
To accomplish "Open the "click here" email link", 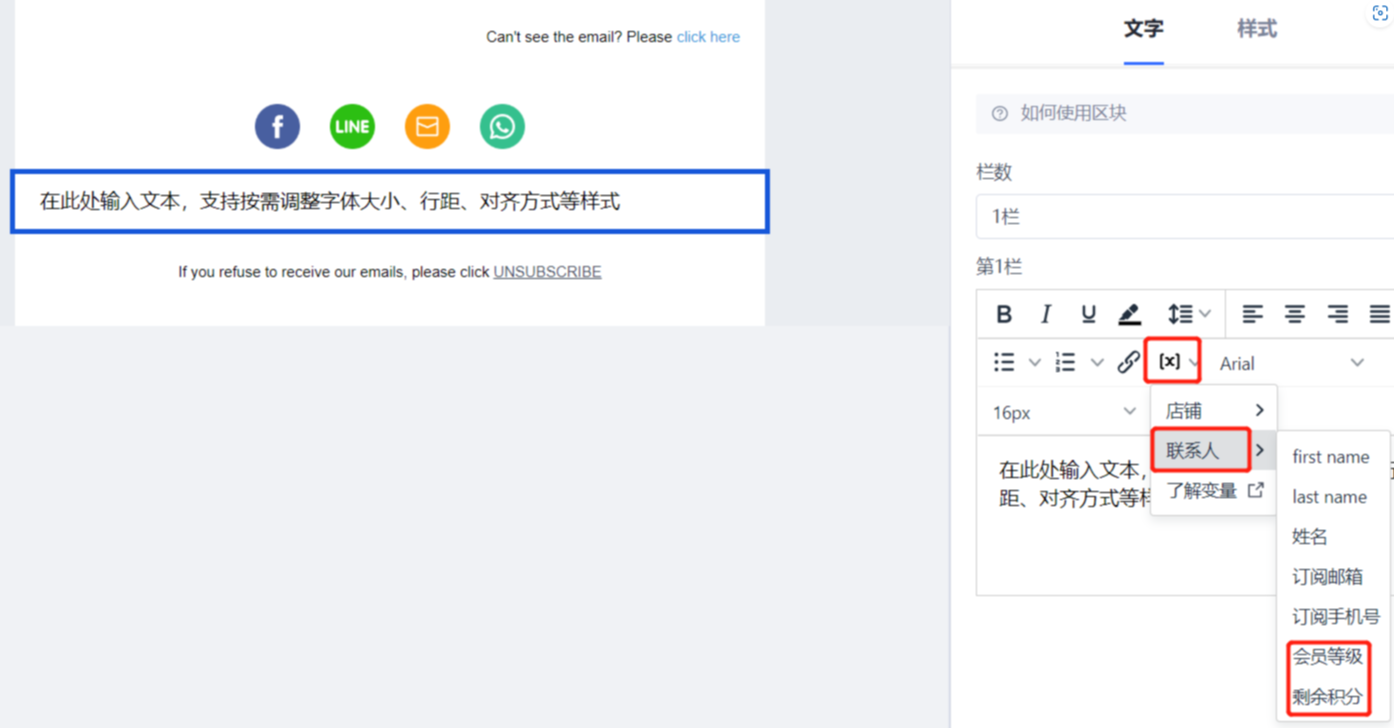I will pyautogui.click(x=708, y=37).
